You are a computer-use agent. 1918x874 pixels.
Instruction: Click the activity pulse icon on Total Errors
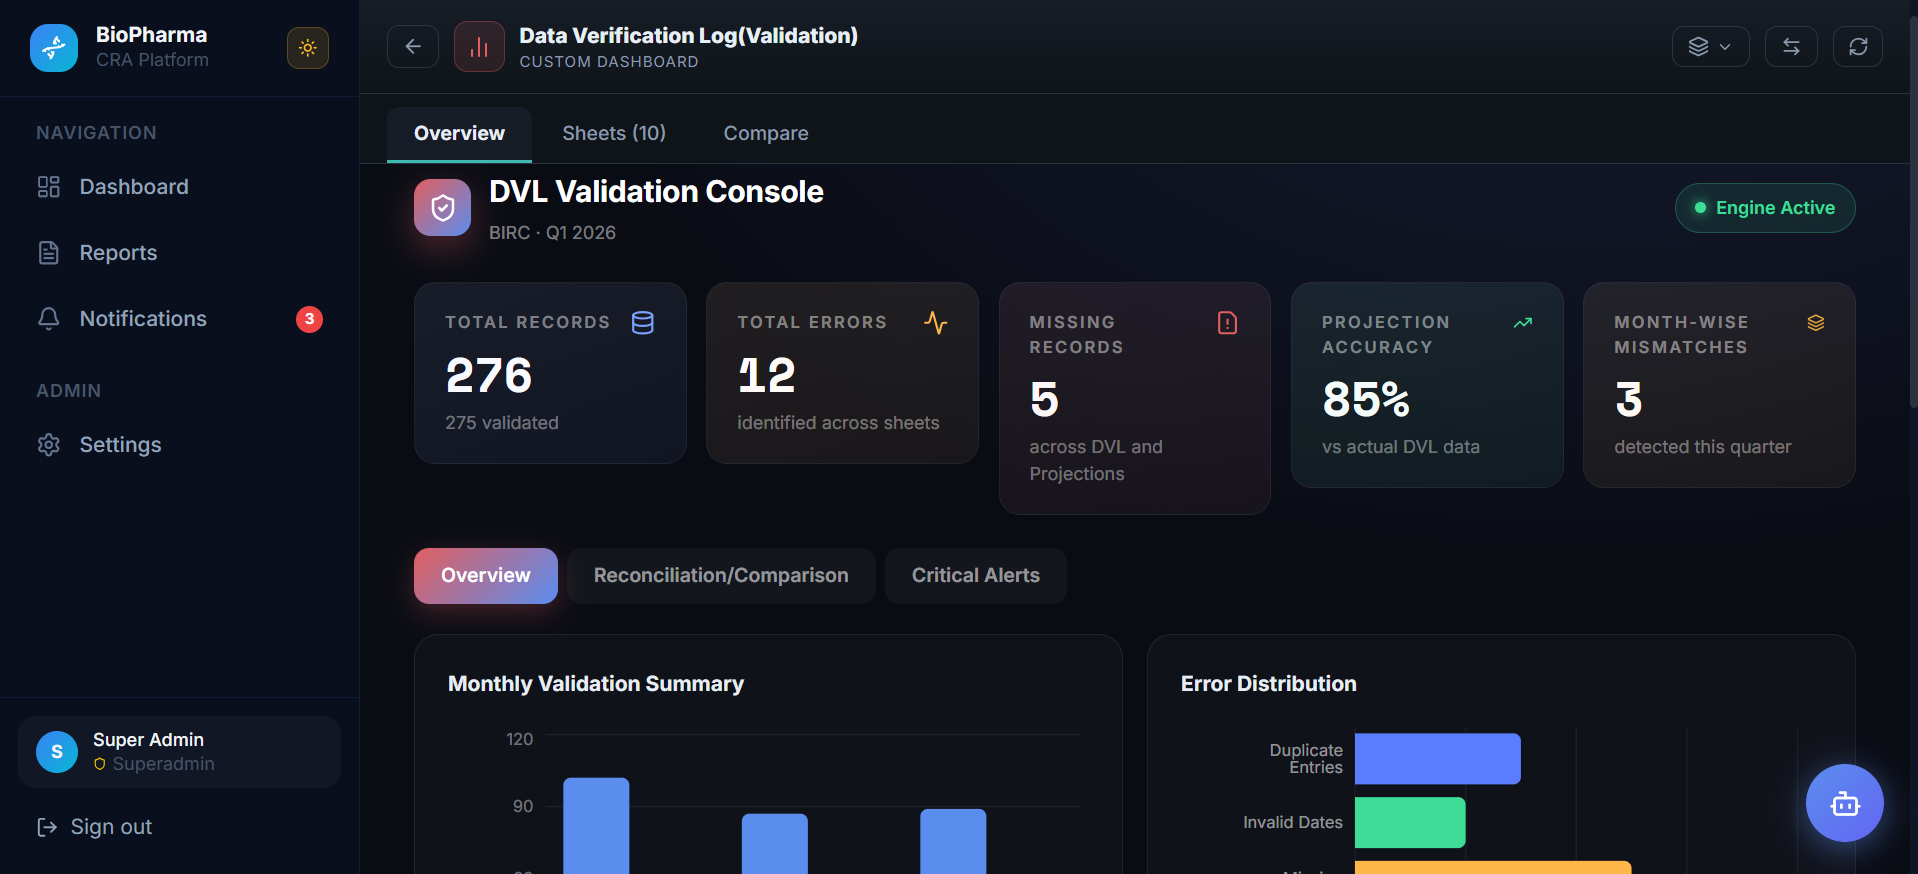pos(936,323)
